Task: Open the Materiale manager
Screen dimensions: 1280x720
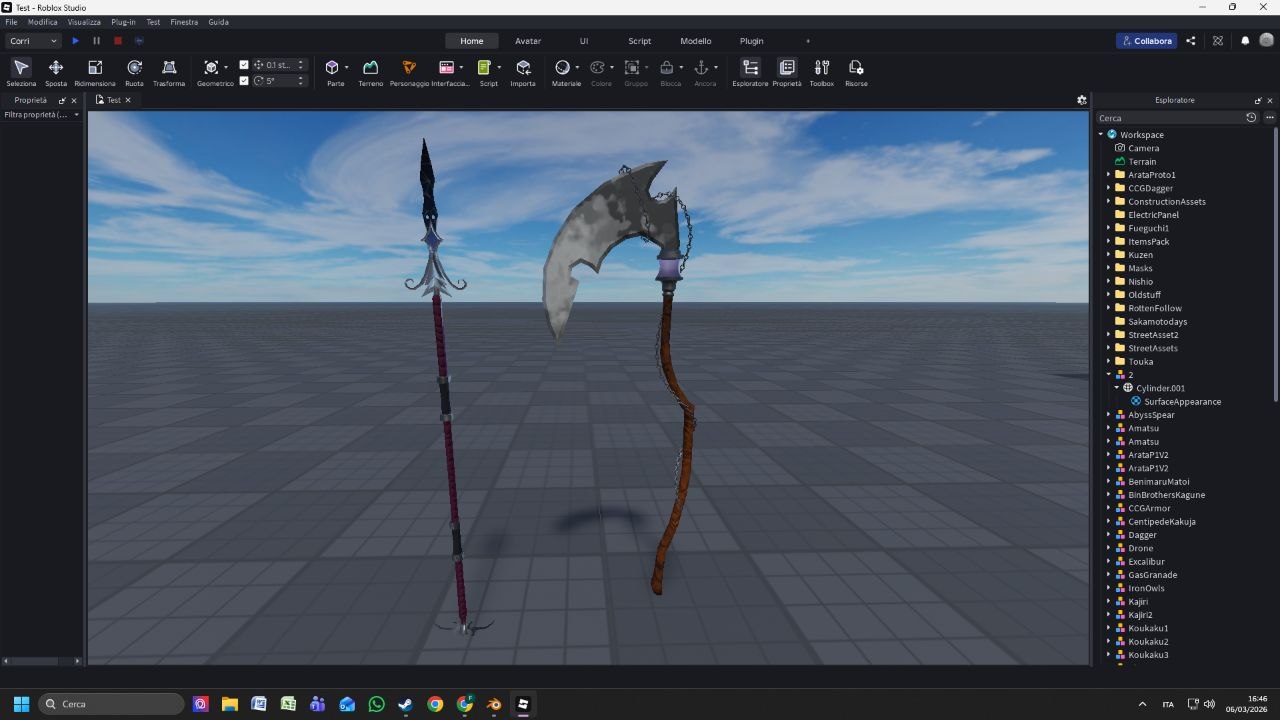Action: point(566,70)
